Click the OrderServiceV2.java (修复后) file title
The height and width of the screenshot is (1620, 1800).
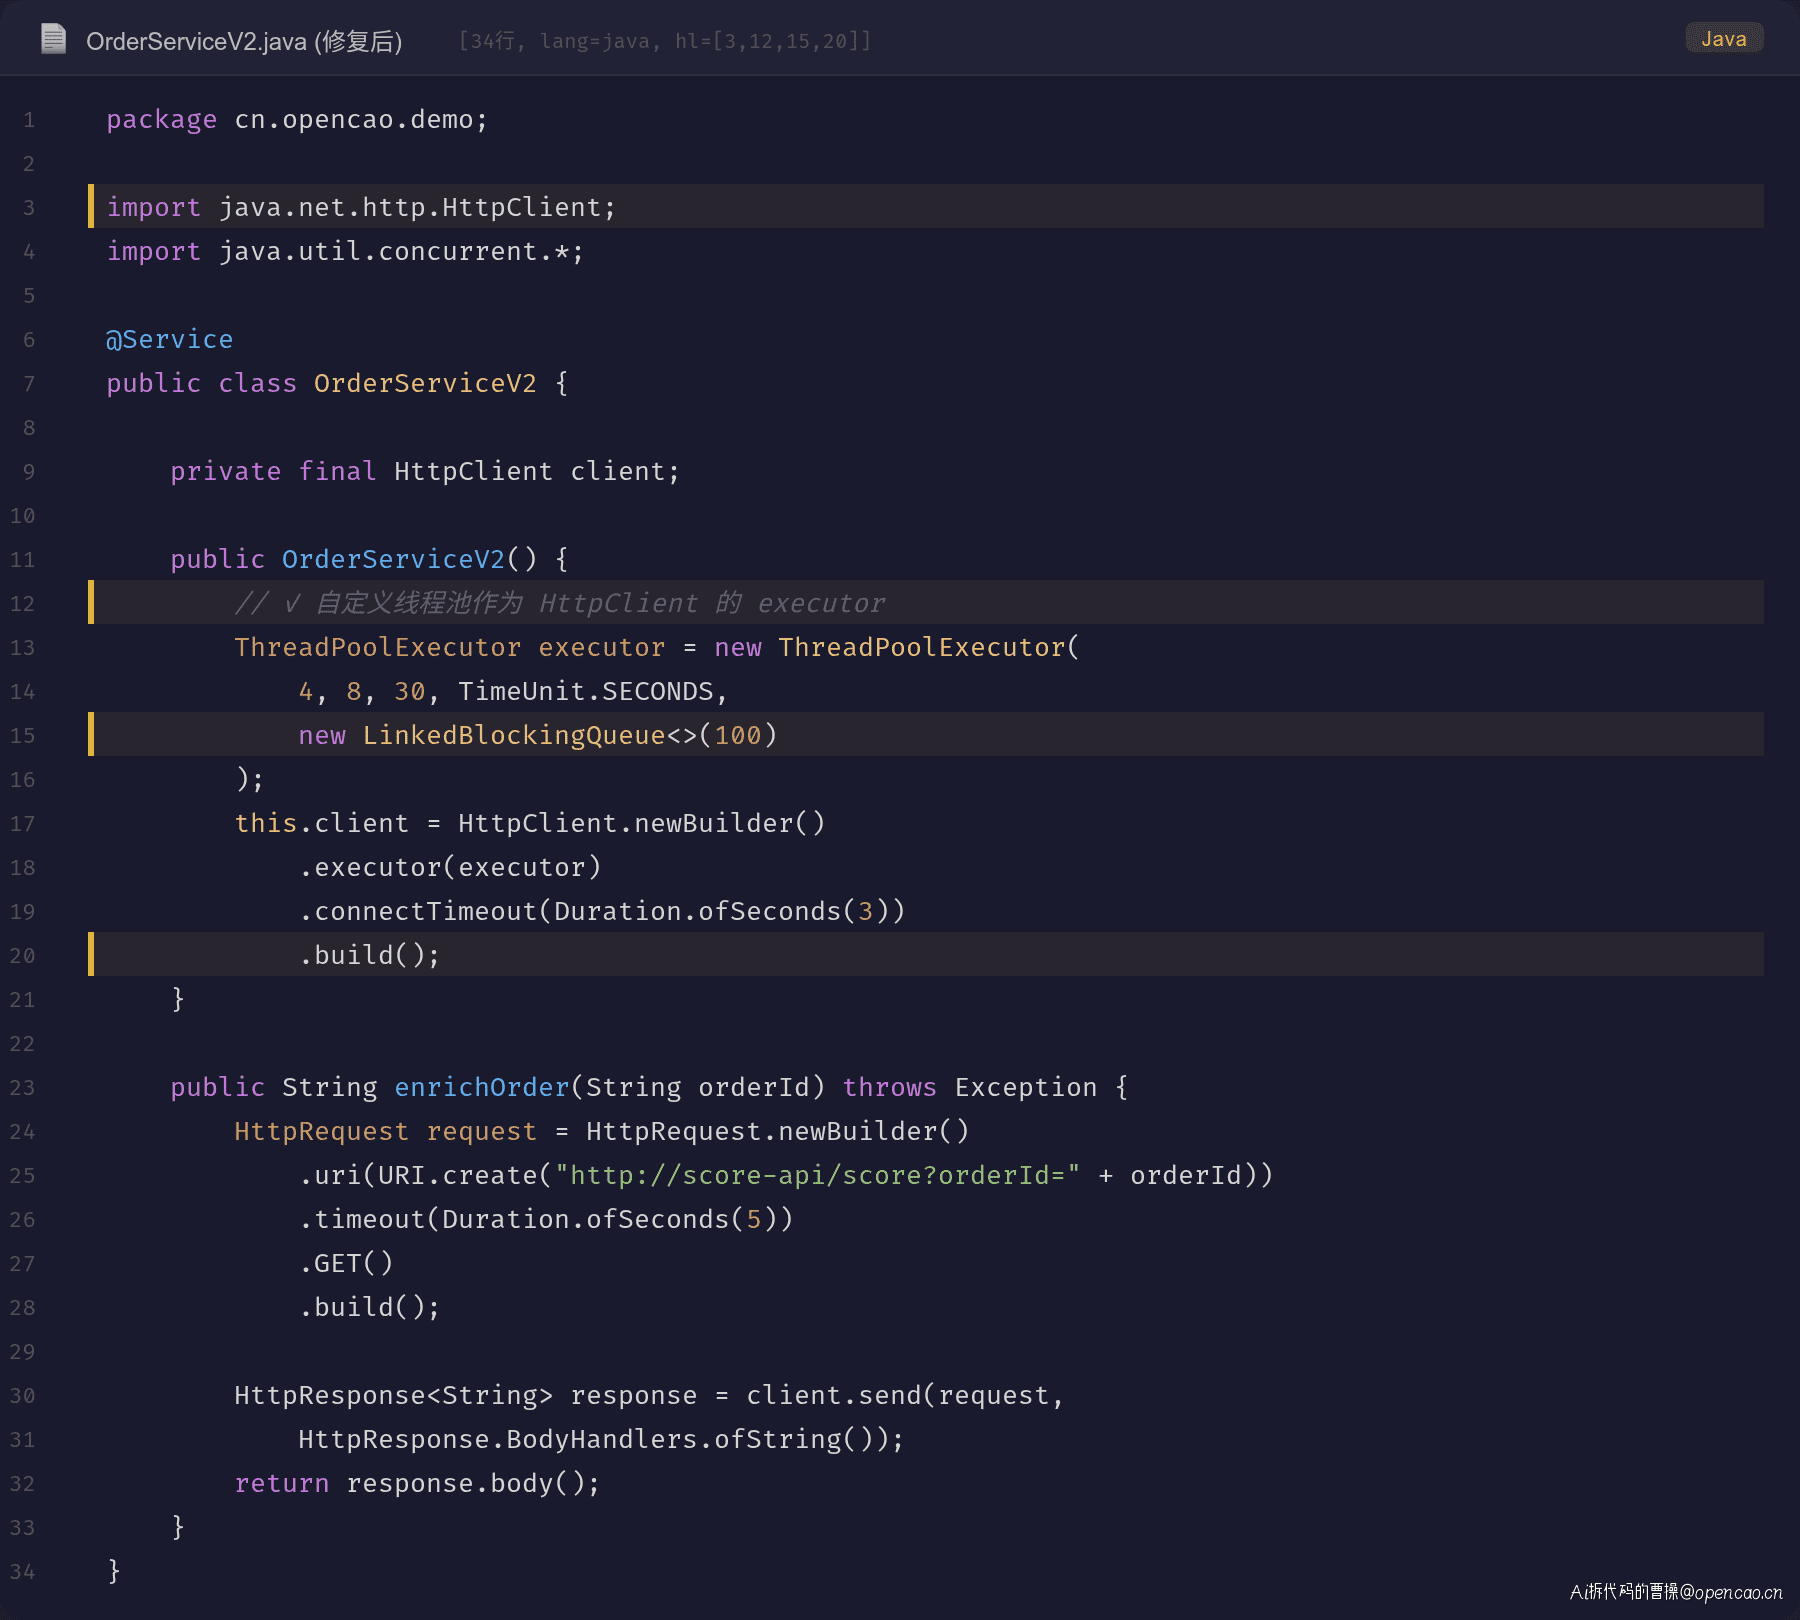coord(244,41)
